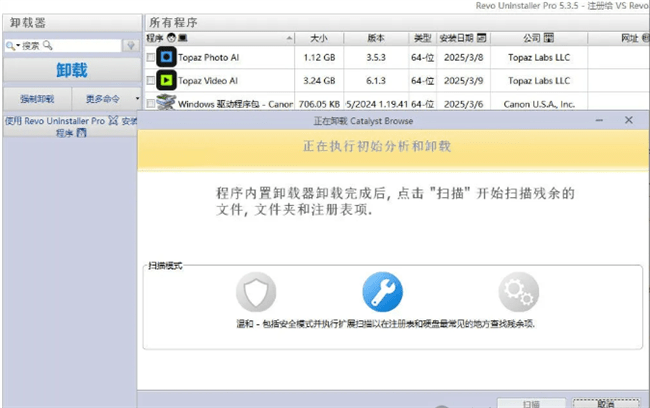Click the uninstaller search input field

point(62,45)
